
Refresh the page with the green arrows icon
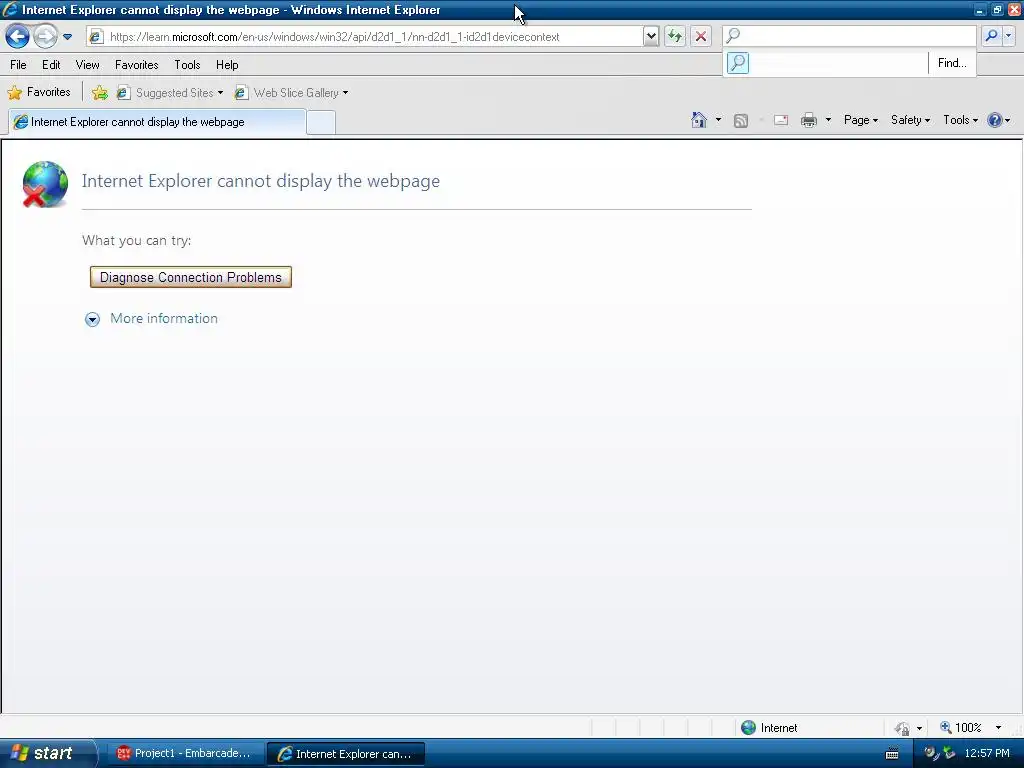click(x=675, y=37)
